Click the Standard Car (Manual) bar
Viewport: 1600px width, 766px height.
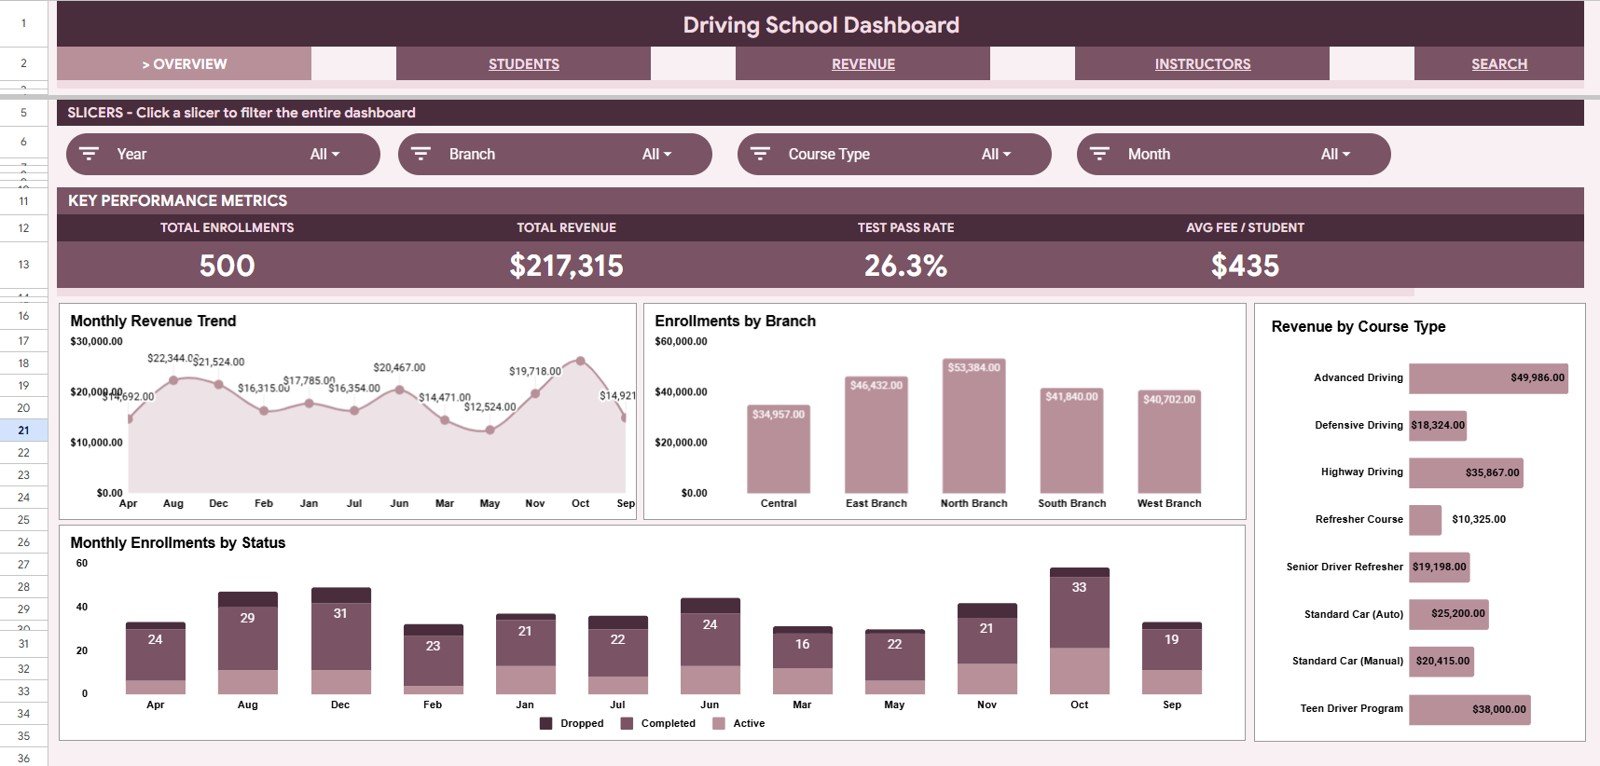point(1441,661)
